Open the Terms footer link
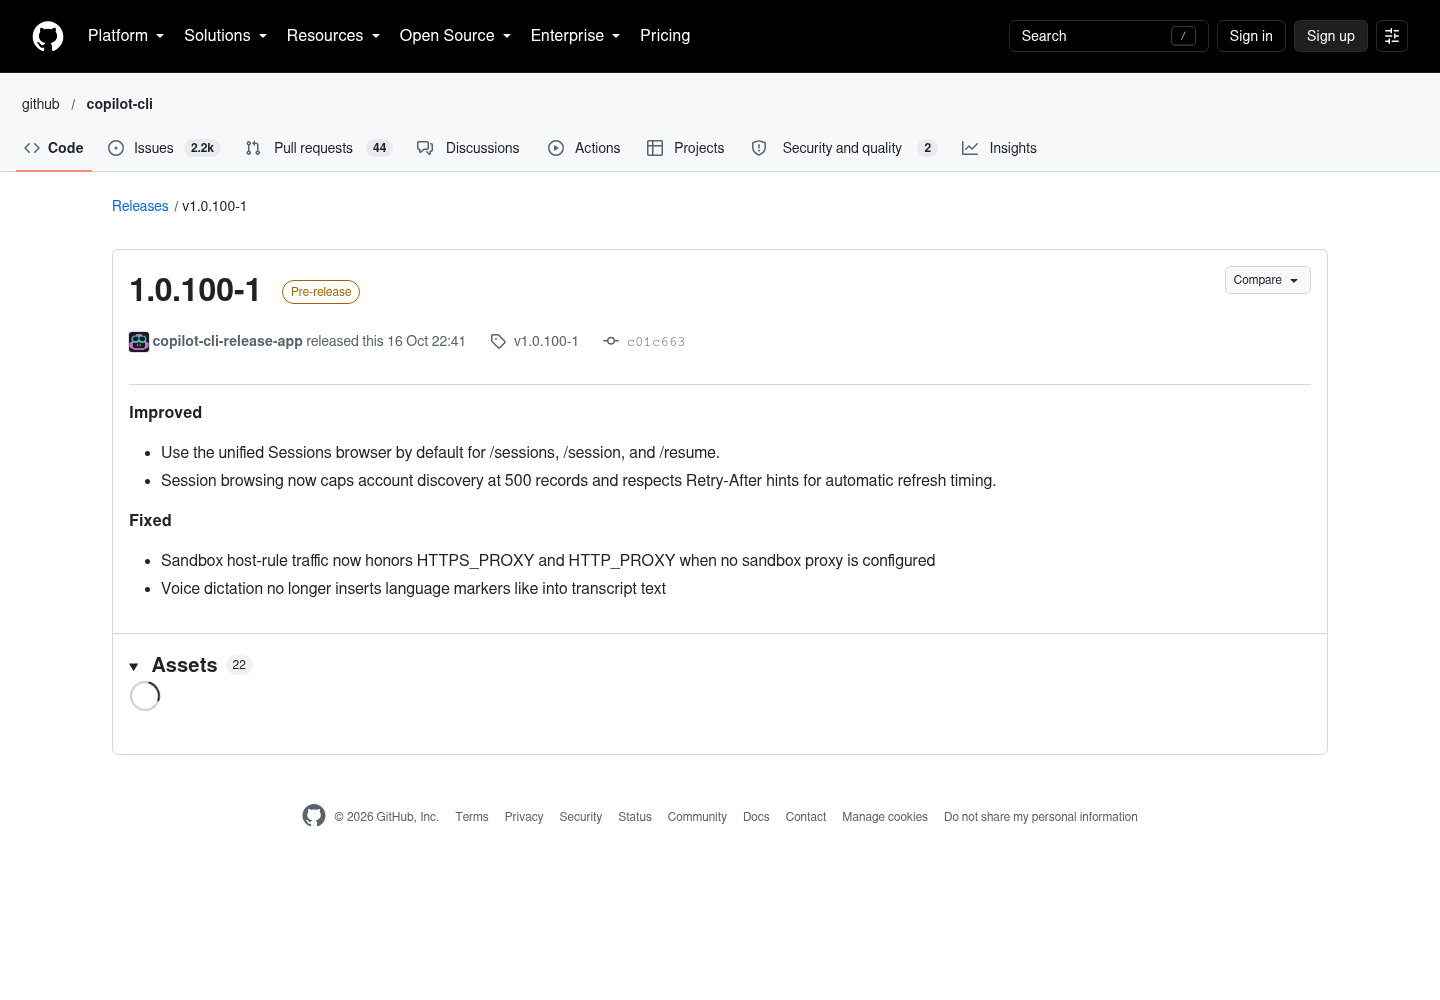The image size is (1440, 1000). [x=472, y=817]
